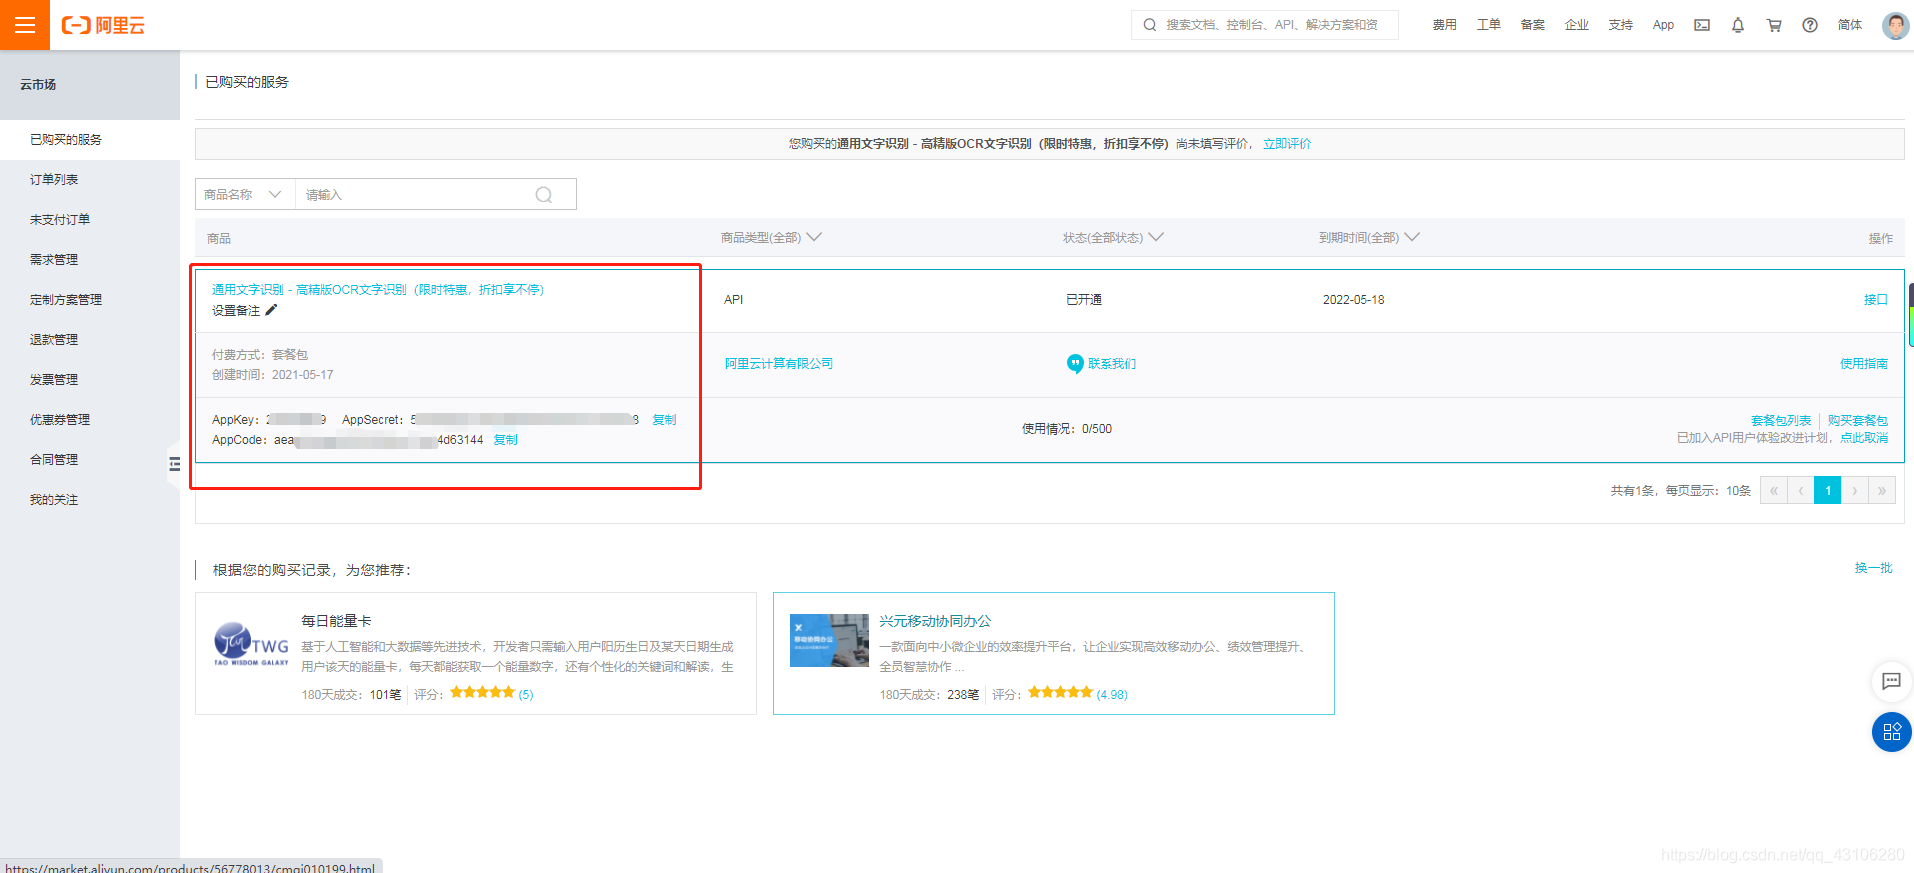Click the 联系我们 chat bubble icon
1914x873 pixels.
point(1075,363)
